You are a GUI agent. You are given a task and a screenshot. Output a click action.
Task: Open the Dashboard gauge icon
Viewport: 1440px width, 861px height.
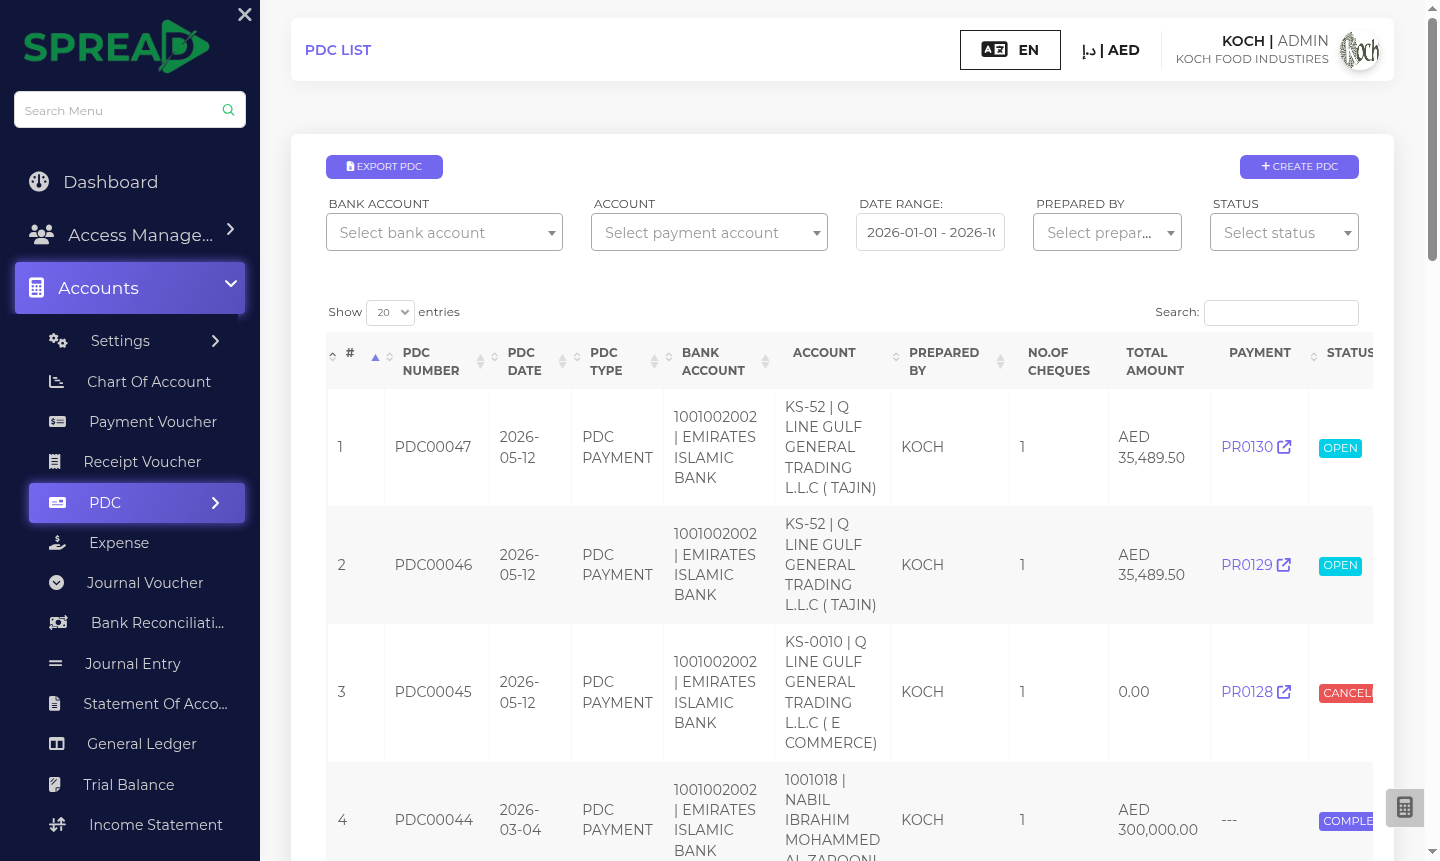[x=39, y=181]
